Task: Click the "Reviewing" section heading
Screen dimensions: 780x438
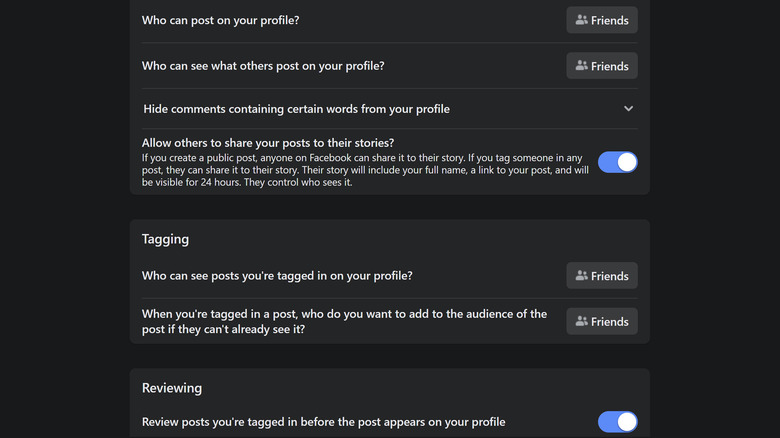Action: coord(172,388)
